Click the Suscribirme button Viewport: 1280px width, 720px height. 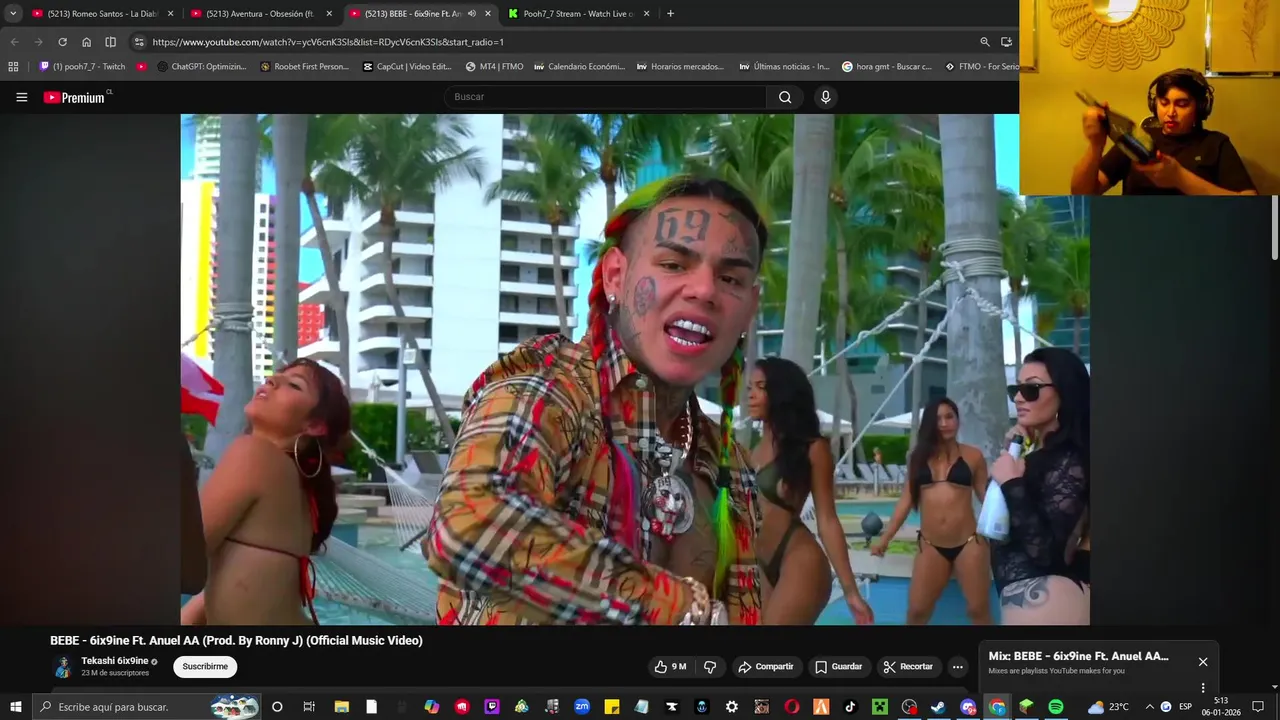205,667
